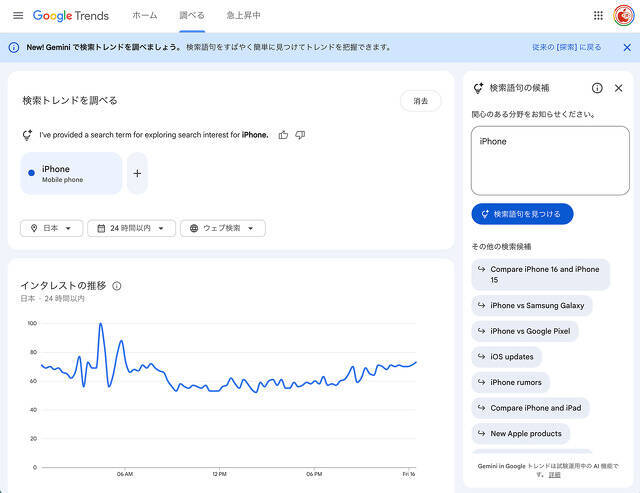Viewport: 640px width, 493px height.
Task: Open the hamburger main menu
Action: click(x=17, y=16)
